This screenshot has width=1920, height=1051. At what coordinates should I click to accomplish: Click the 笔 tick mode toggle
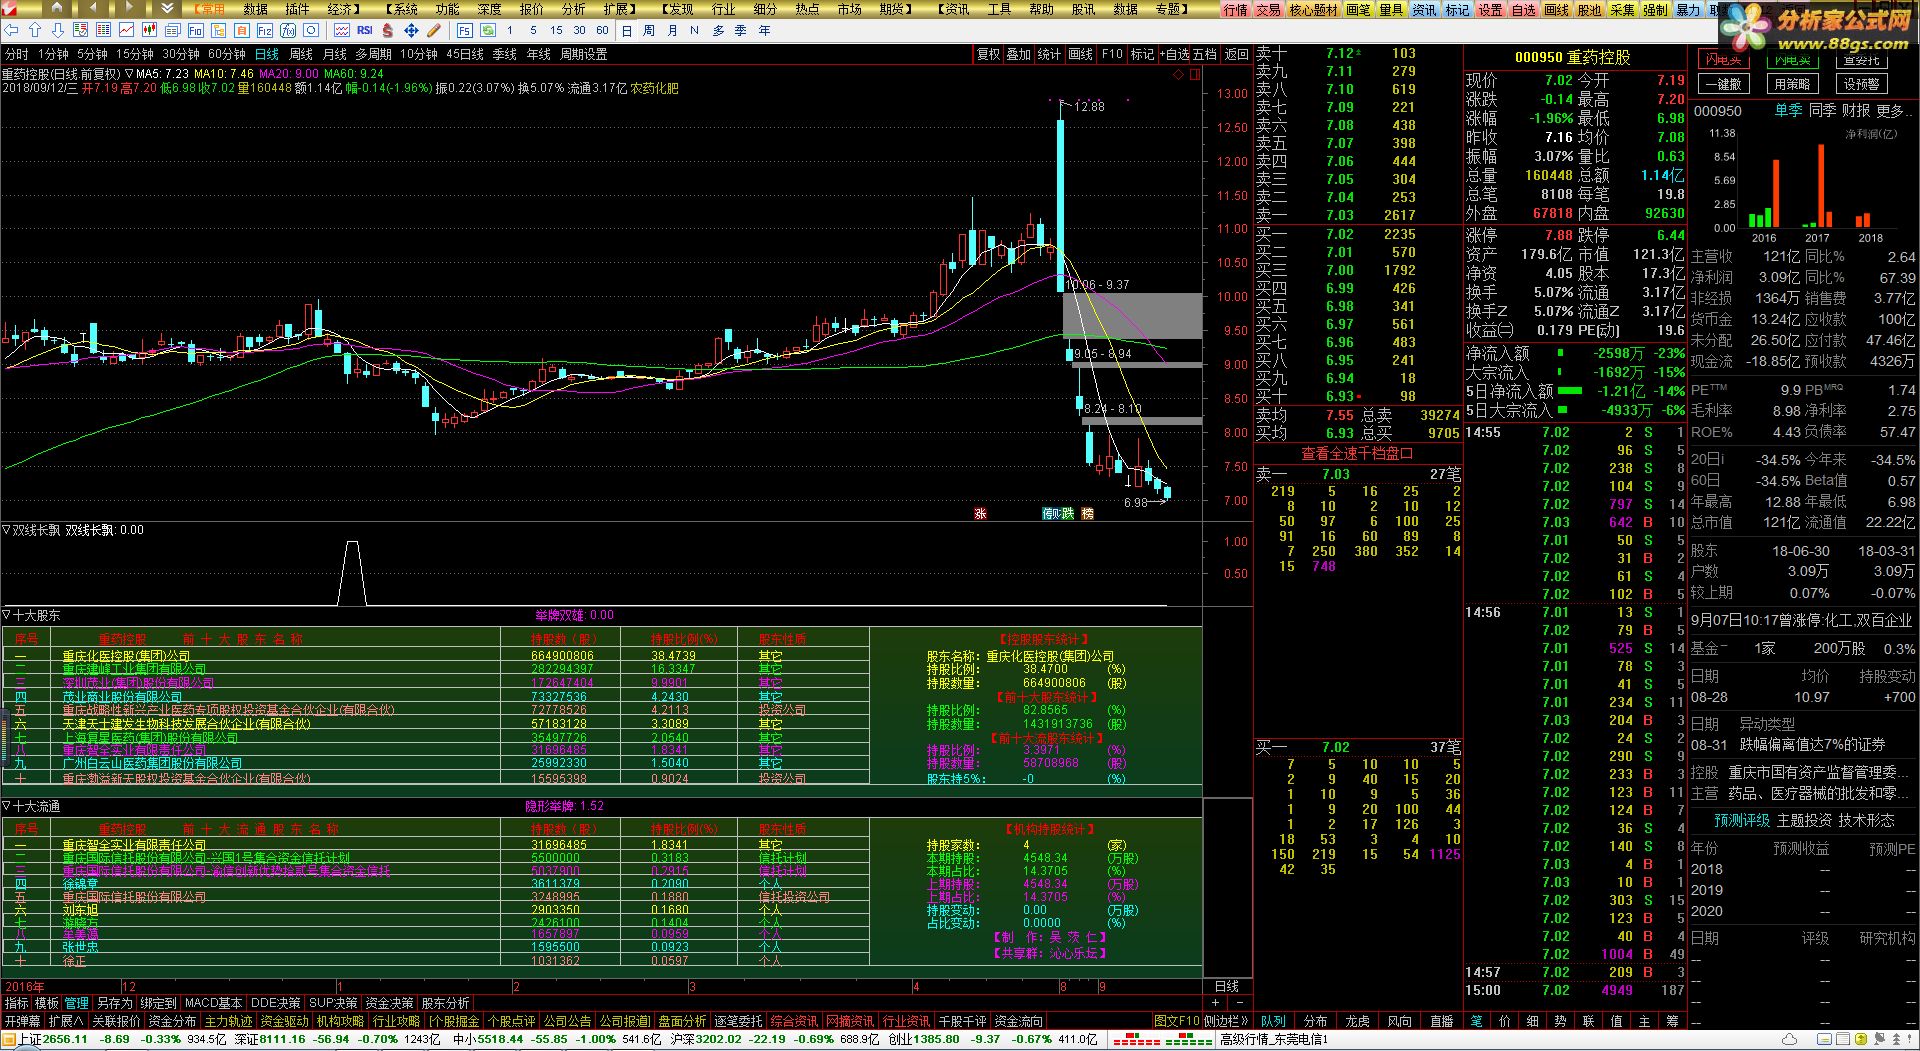click(1476, 1021)
